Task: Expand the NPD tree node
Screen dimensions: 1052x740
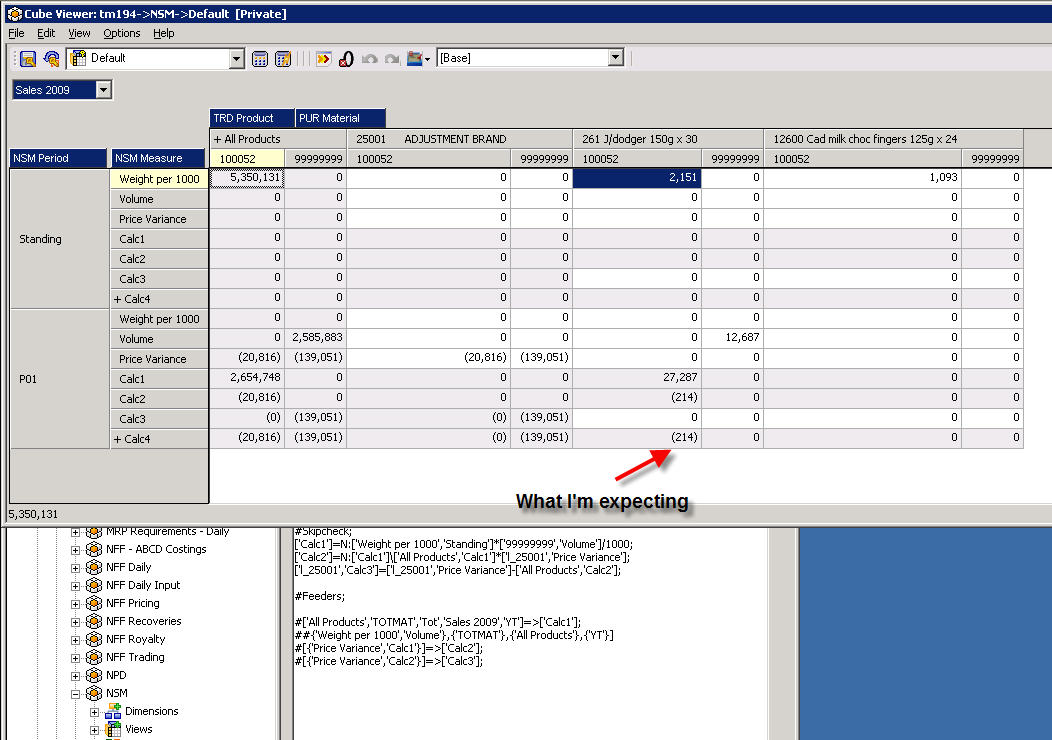Action: coord(75,676)
